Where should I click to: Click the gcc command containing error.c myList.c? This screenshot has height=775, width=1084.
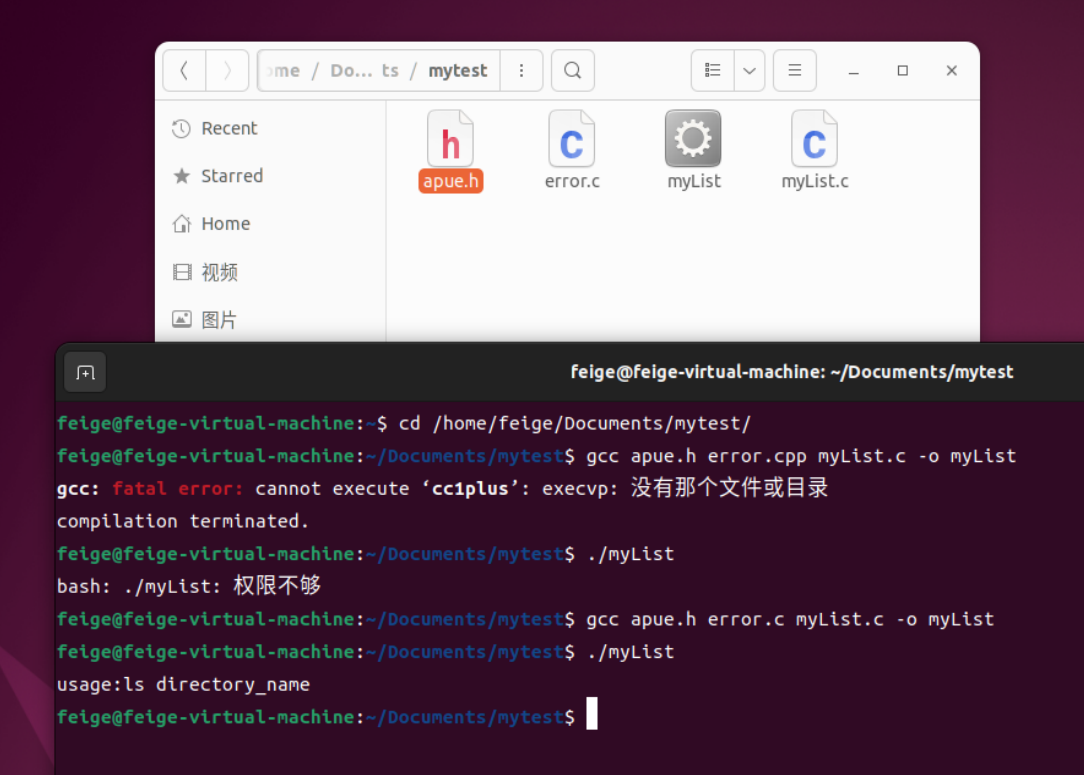pyautogui.click(x=790, y=619)
